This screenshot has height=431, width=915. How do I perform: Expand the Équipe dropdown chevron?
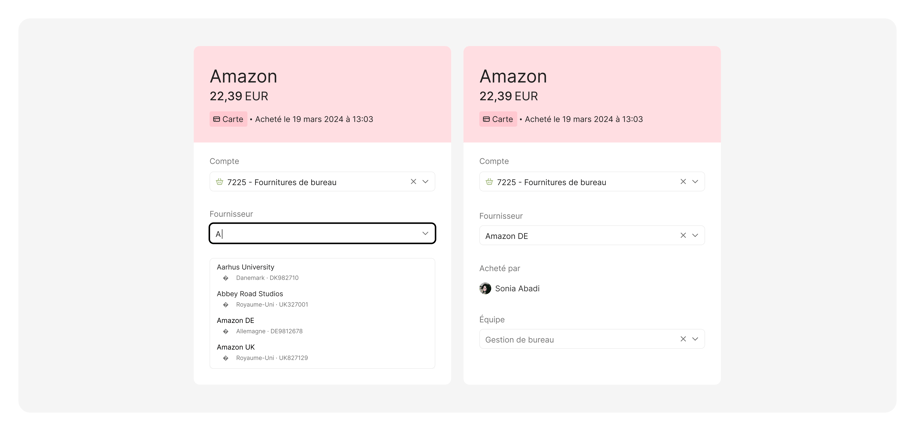click(695, 339)
